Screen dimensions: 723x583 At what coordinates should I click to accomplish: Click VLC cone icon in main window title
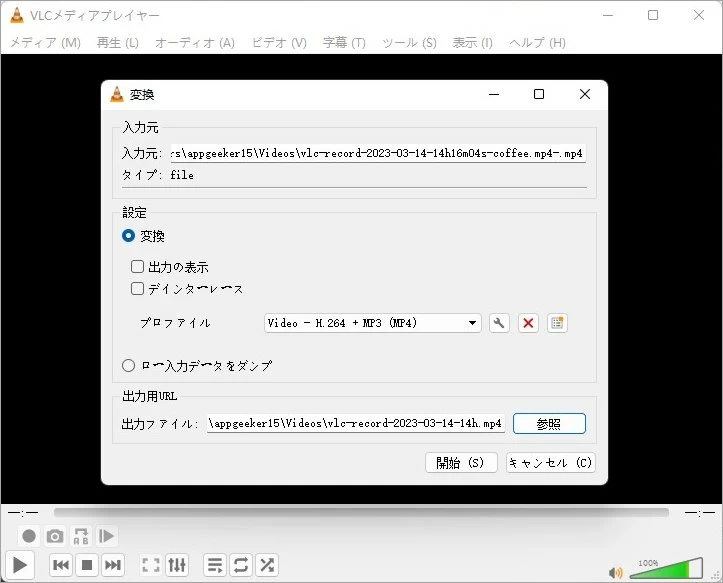[17, 15]
